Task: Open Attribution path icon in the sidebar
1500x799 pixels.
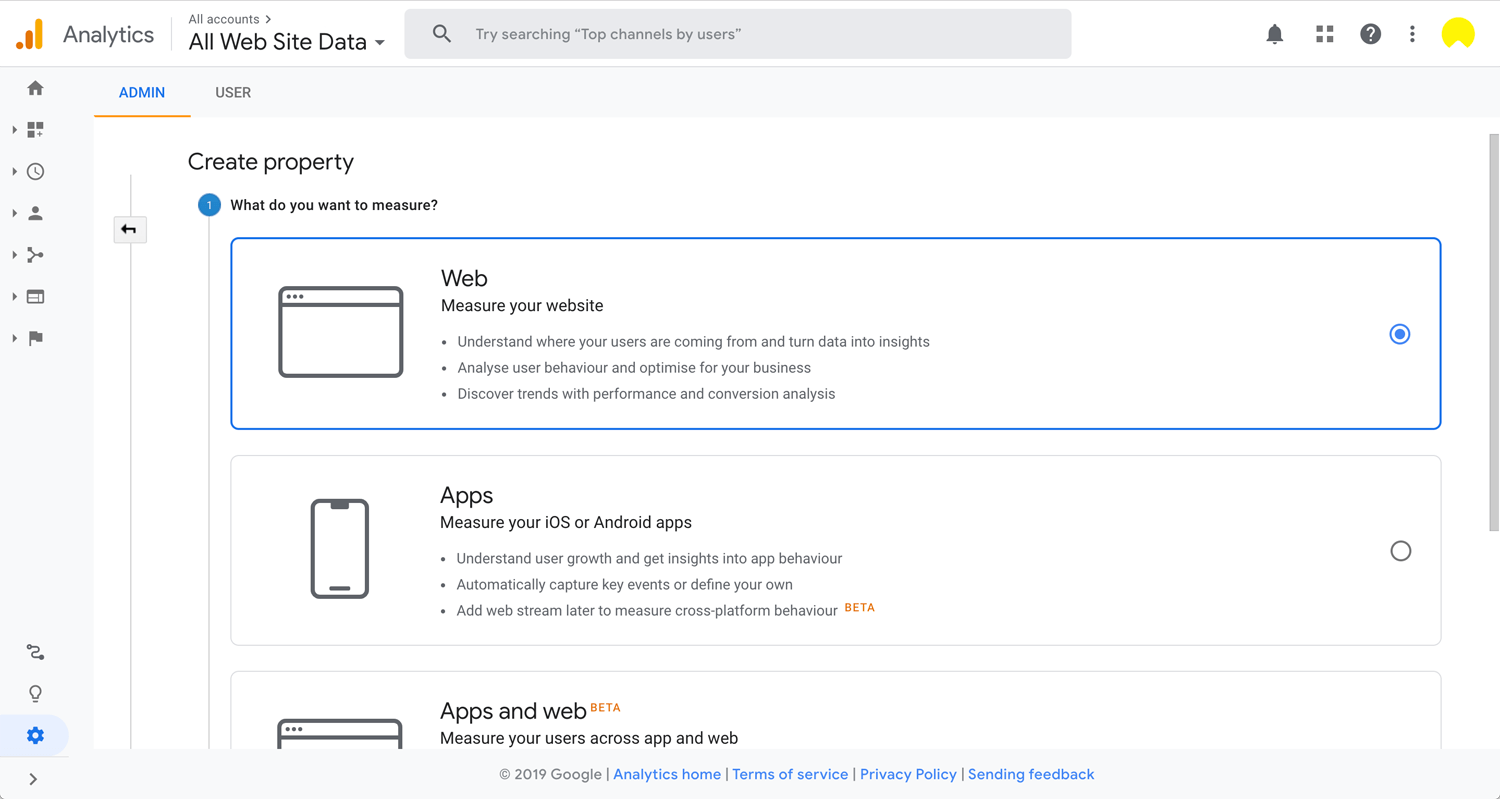Action: (36, 652)
